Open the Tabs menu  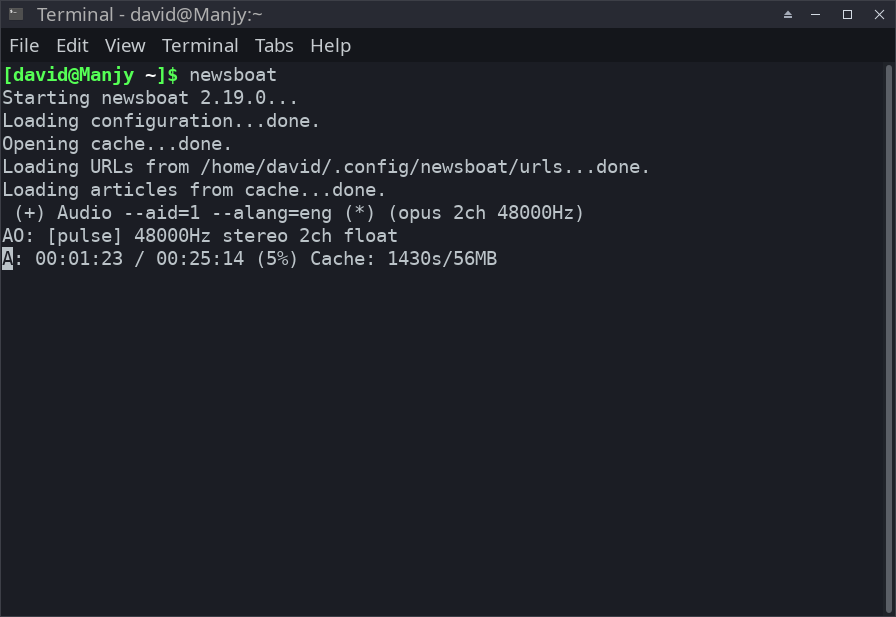pyautogui.click(x=274, y=46)
